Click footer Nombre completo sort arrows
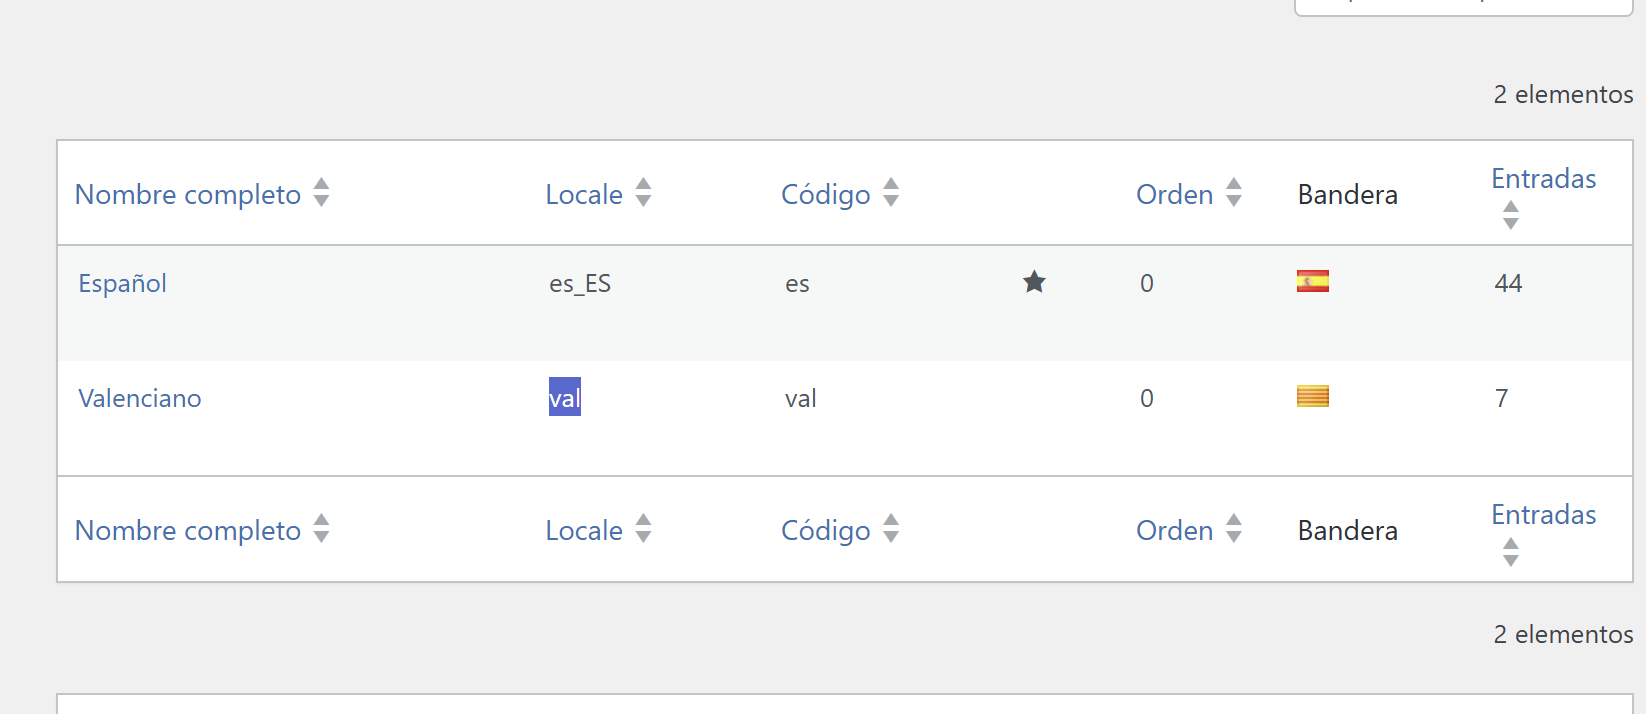This screenshot has height=714, width=1646. [x=321, y=528]
